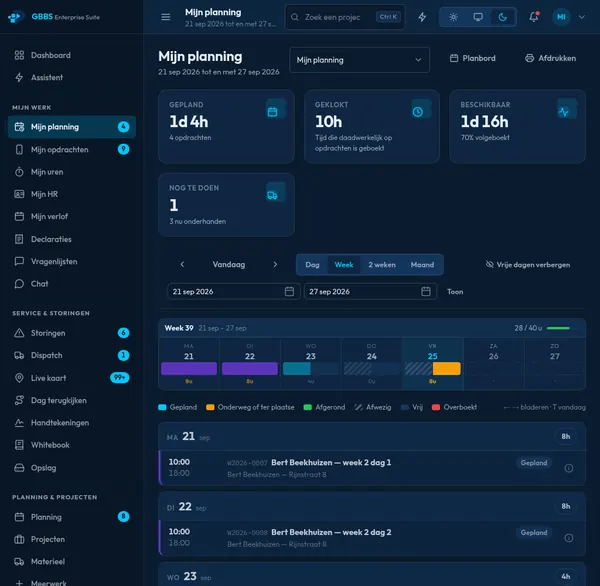
Task: Open the hamburger sidebar menu
Action: pyautogui.click(x=166, y=17)
